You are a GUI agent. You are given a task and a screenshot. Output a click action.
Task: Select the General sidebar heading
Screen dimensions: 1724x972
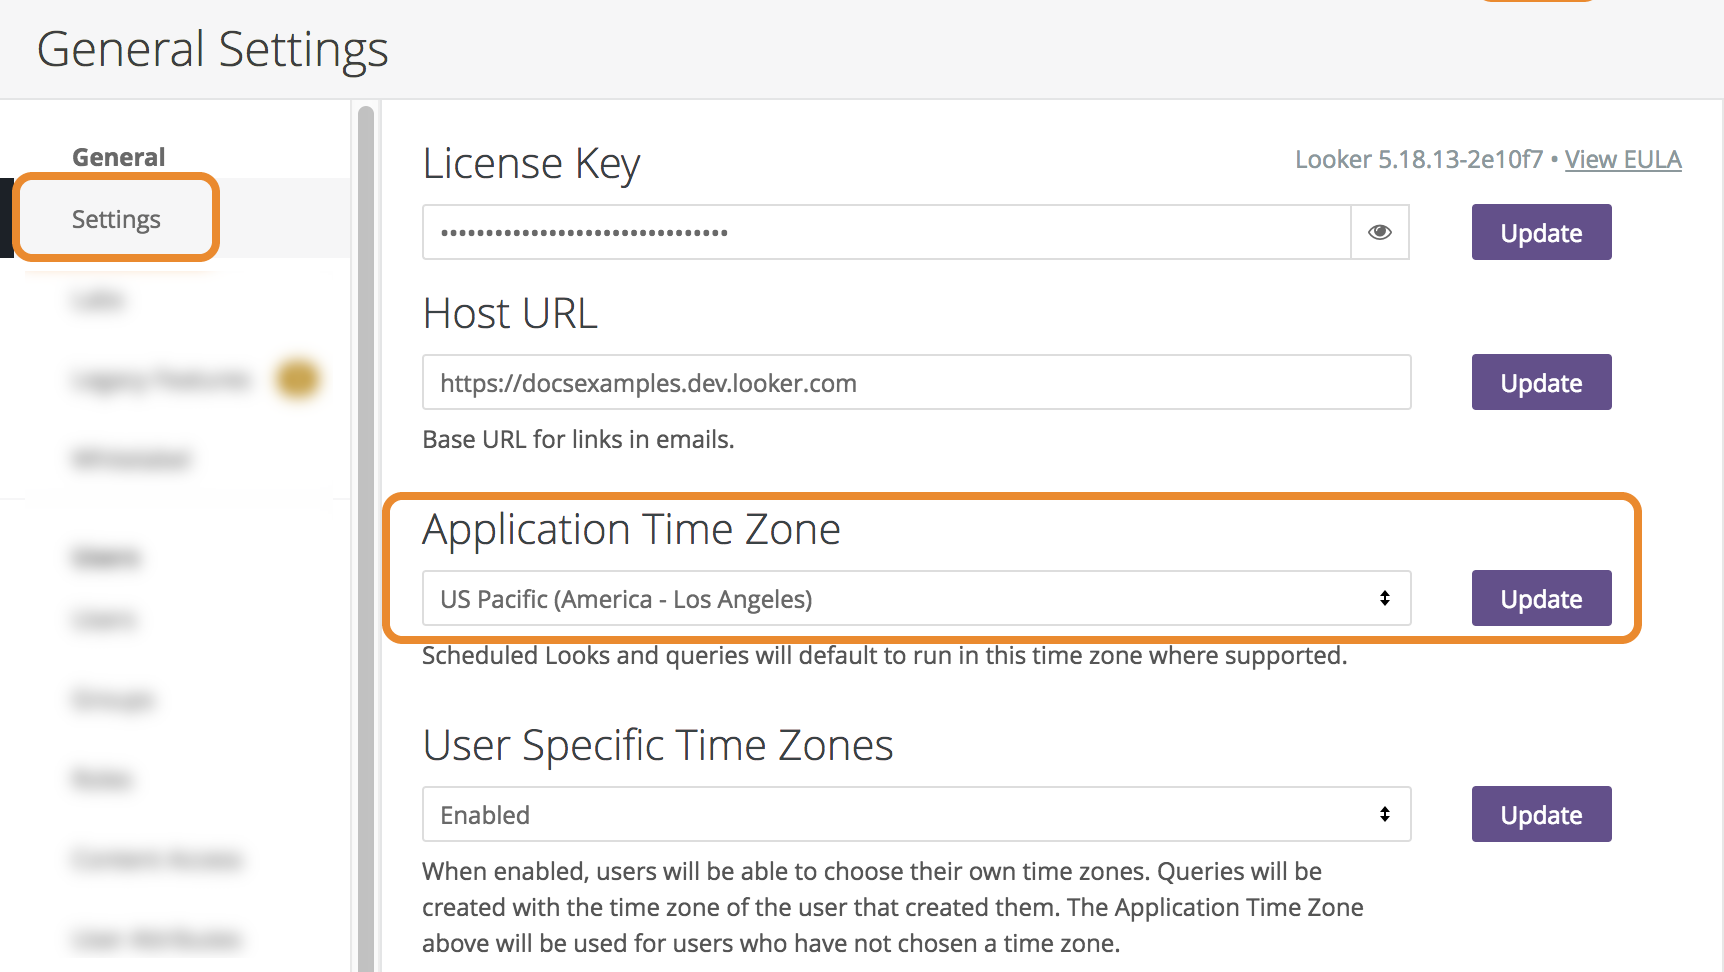[x=119, y=157]
